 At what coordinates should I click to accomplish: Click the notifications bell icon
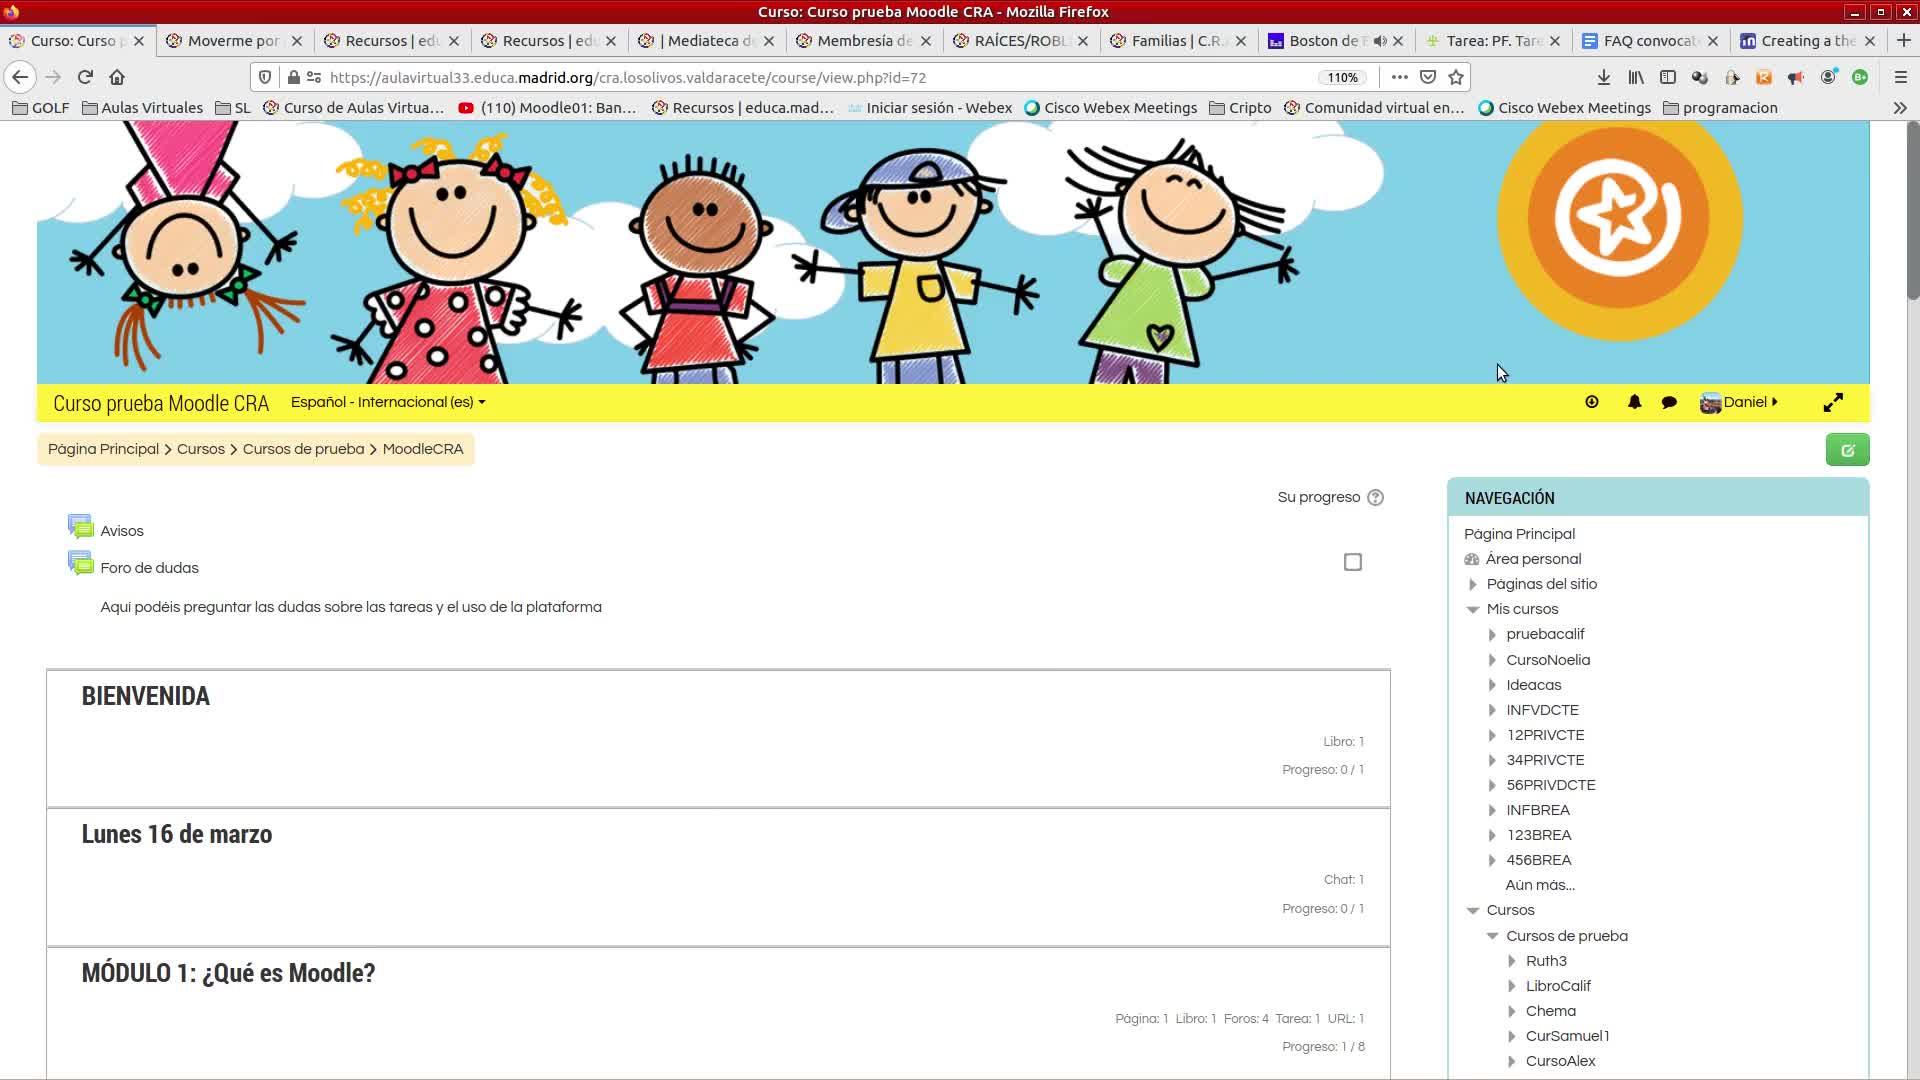pos(1634,402)
